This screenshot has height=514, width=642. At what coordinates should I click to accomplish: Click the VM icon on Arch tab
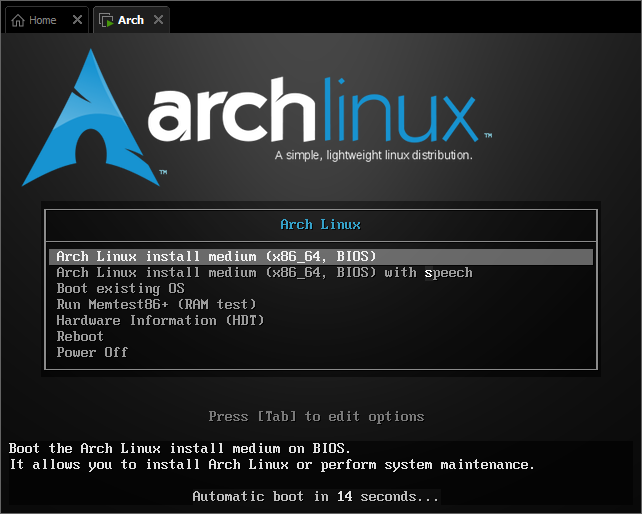(106, 20)
